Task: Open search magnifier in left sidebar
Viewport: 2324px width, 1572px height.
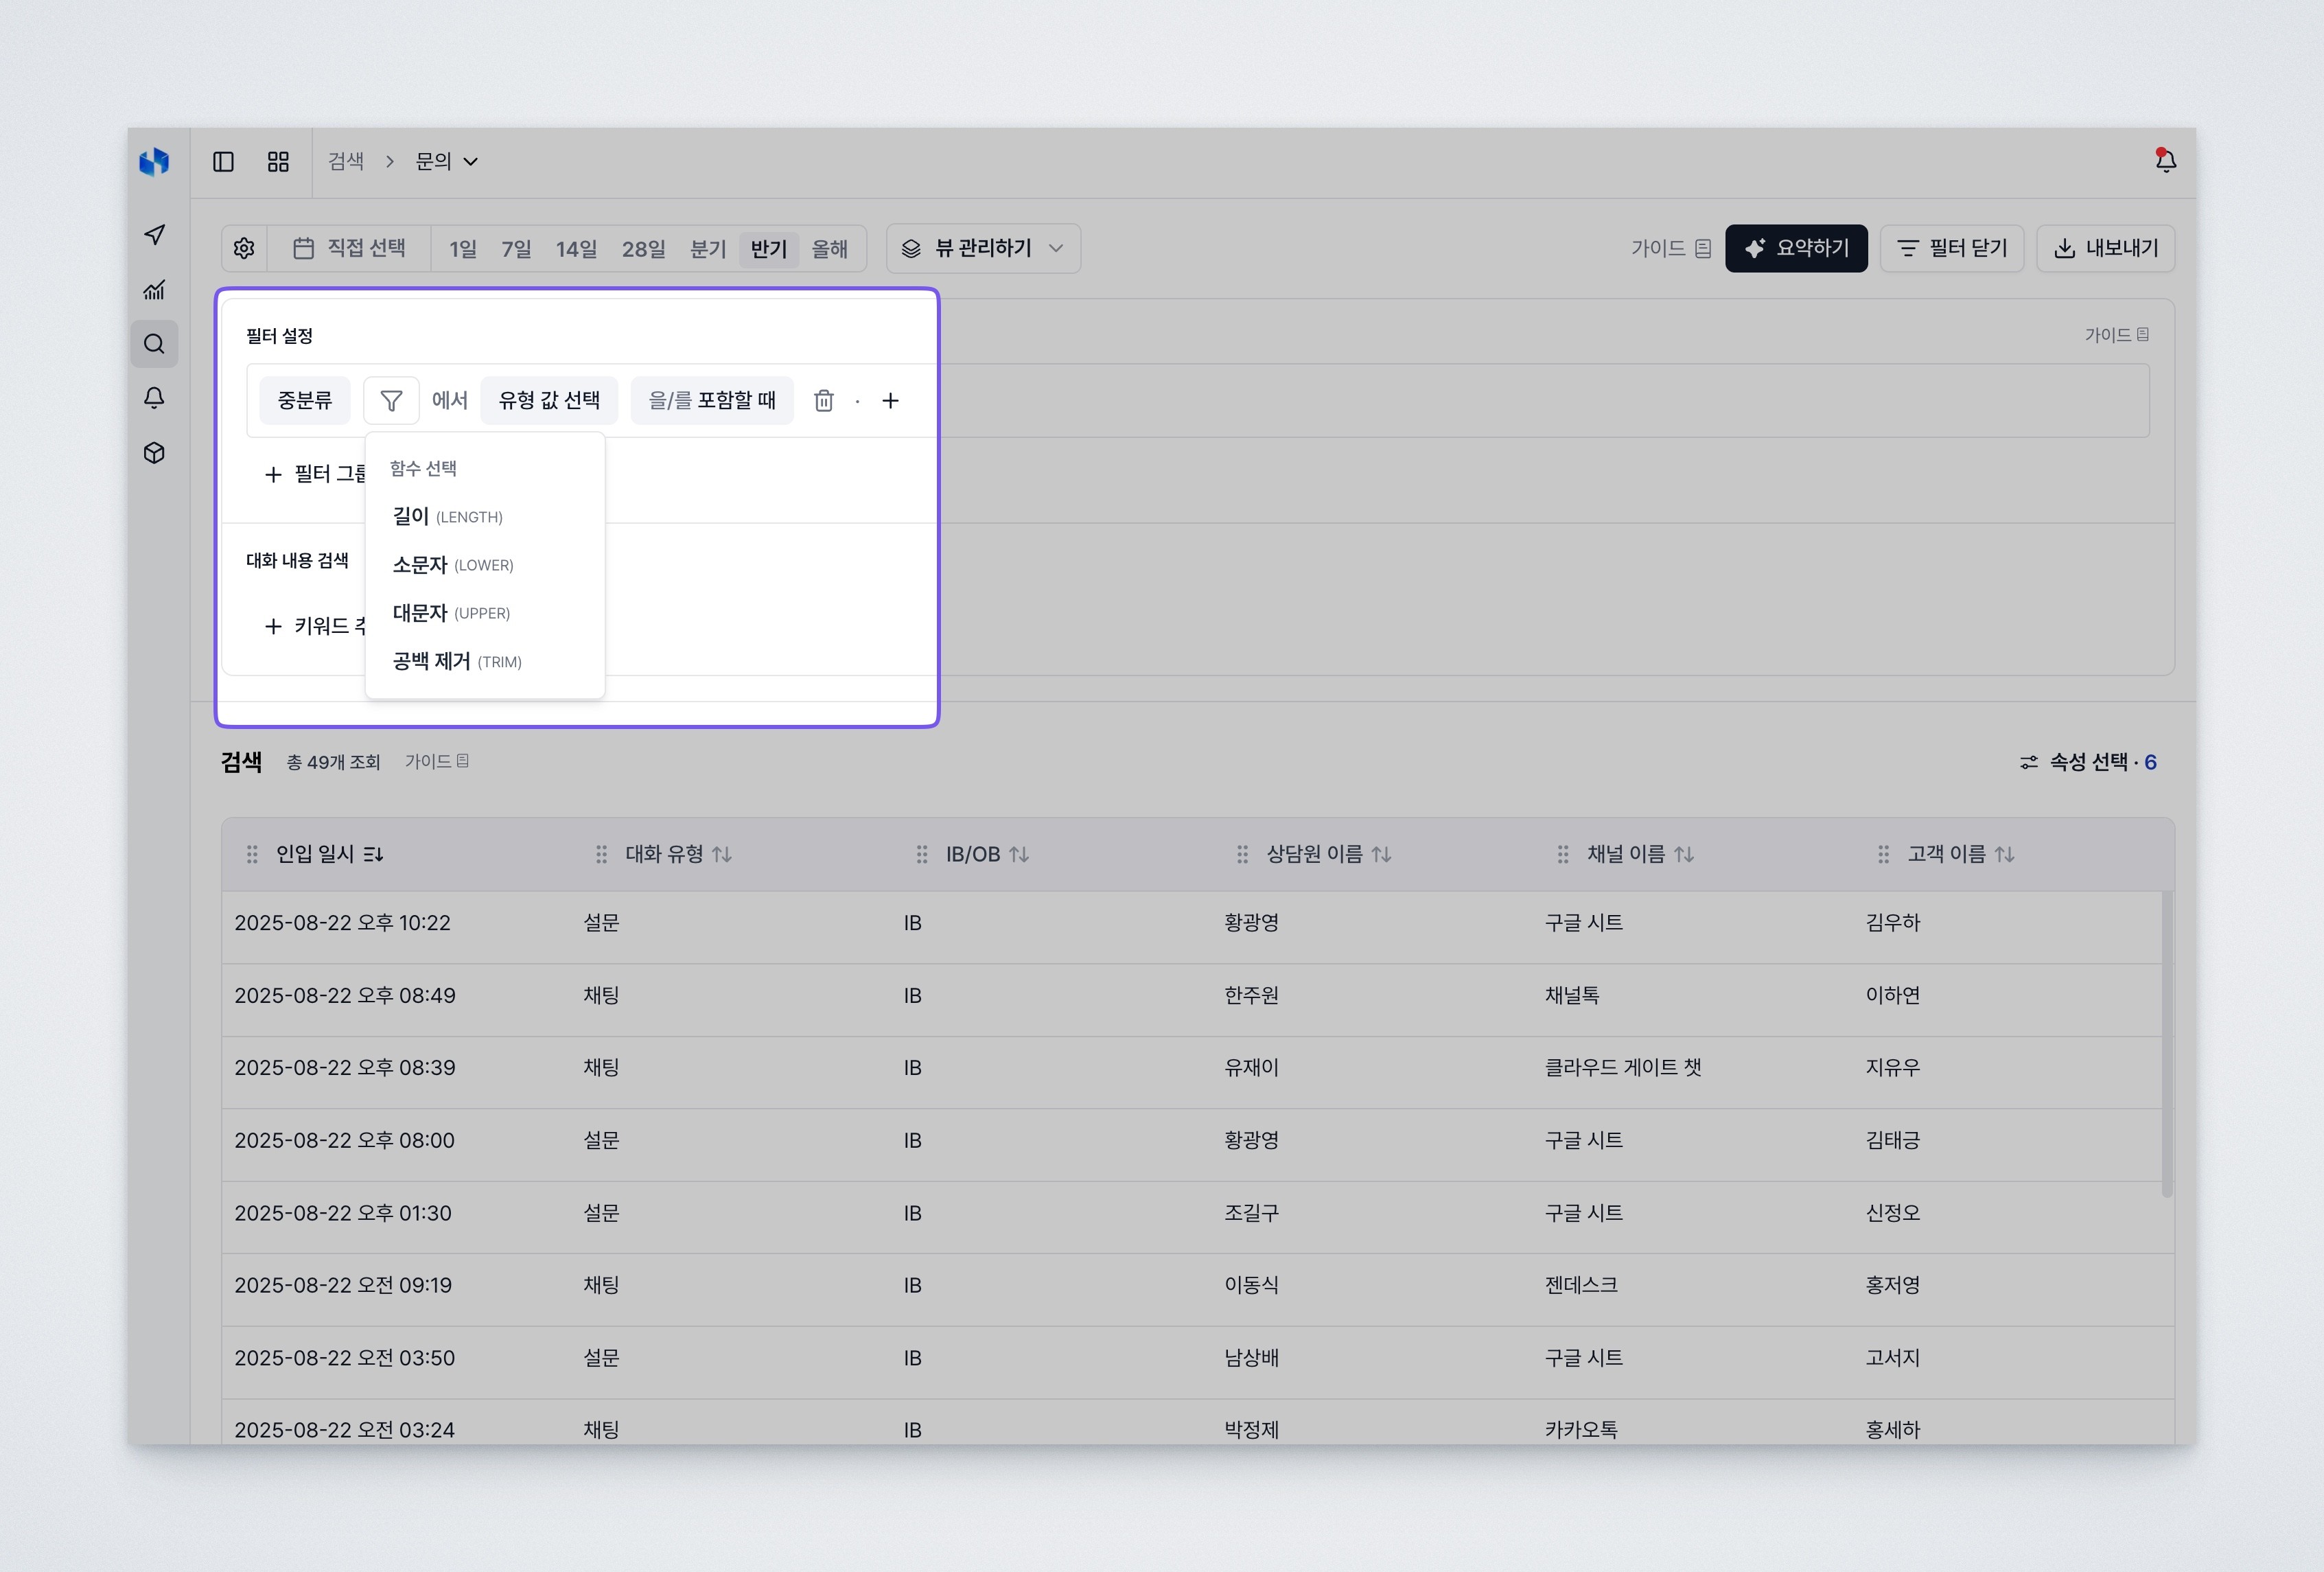Action: click(154, 344)
